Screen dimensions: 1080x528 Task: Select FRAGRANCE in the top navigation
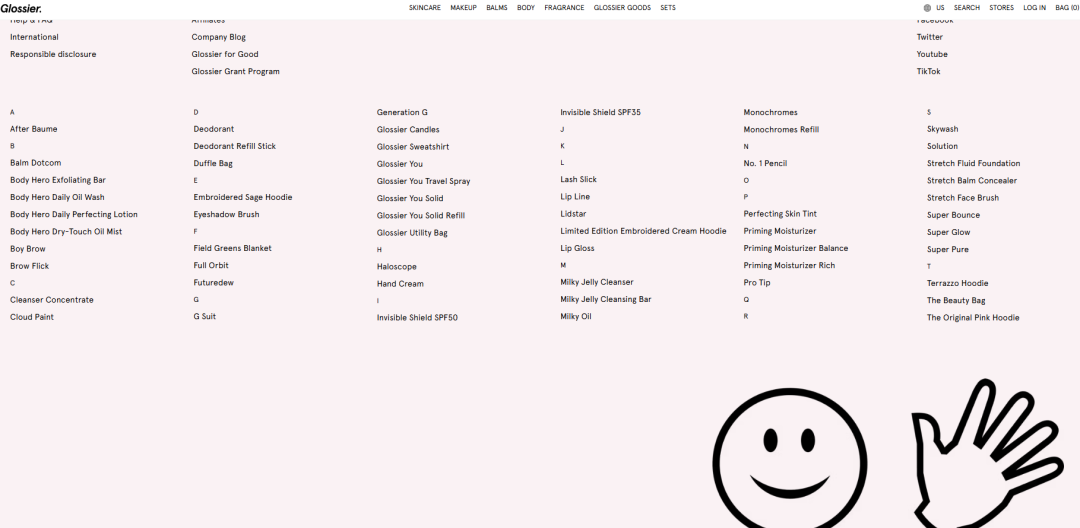pos(564,8)
